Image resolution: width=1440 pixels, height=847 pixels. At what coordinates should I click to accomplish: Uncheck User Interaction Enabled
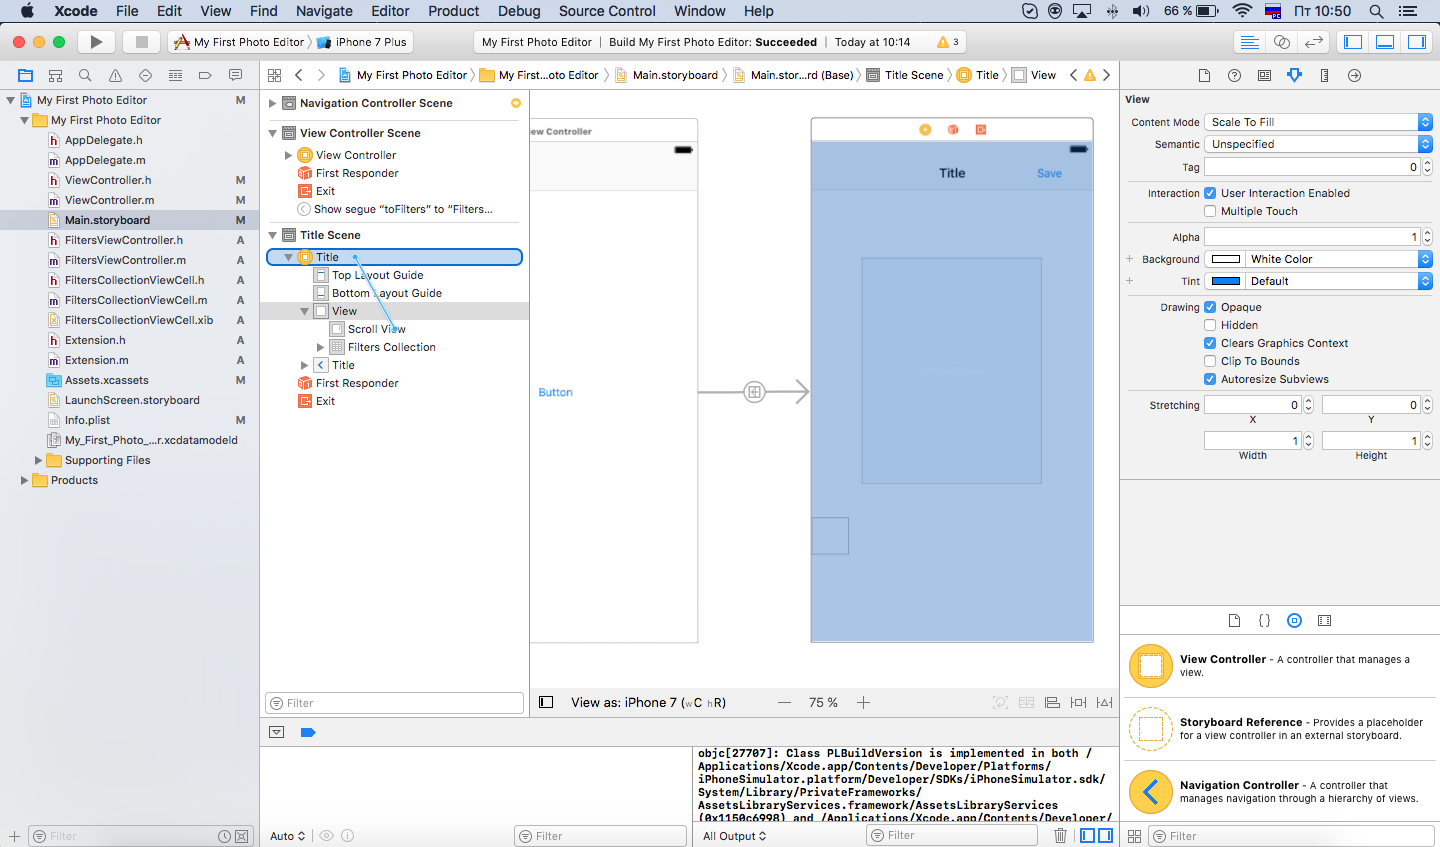[1210, 193]
